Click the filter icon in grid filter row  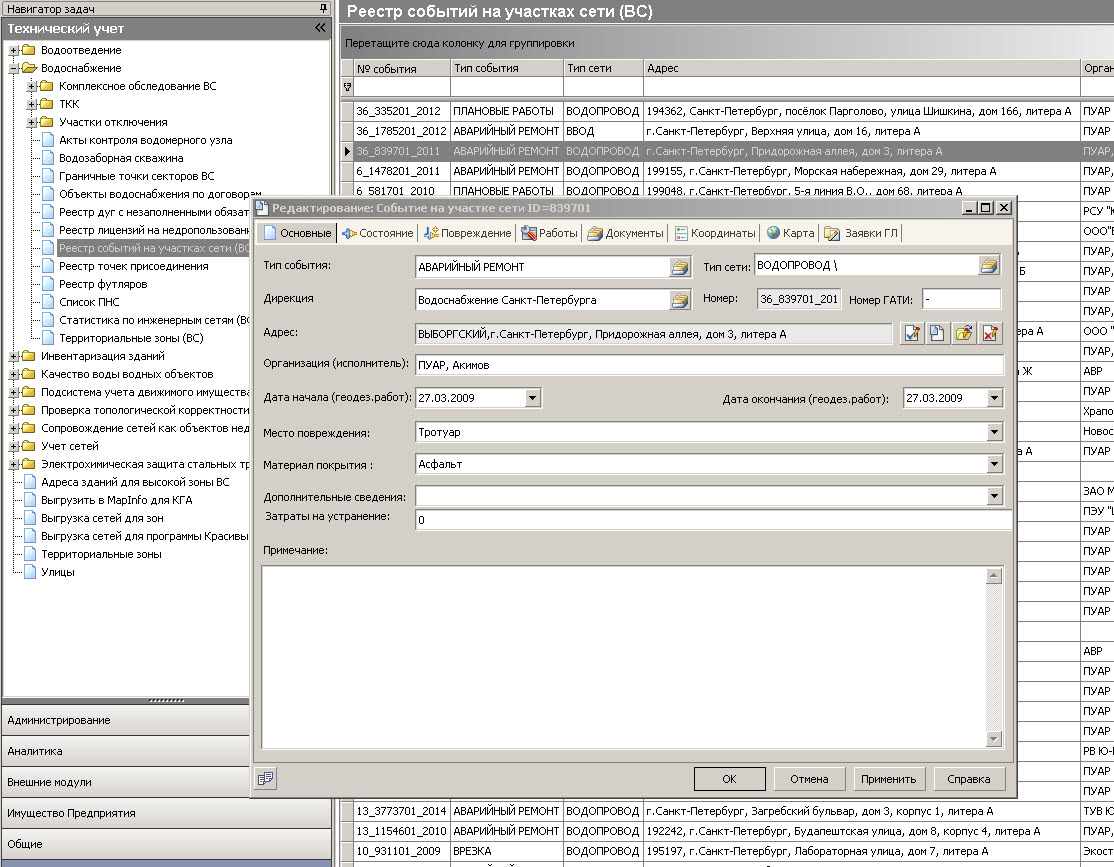point(347,88)
